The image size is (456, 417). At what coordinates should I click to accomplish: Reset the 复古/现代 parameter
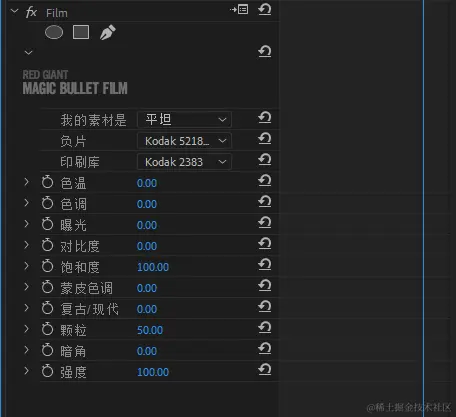pos(265,307)
